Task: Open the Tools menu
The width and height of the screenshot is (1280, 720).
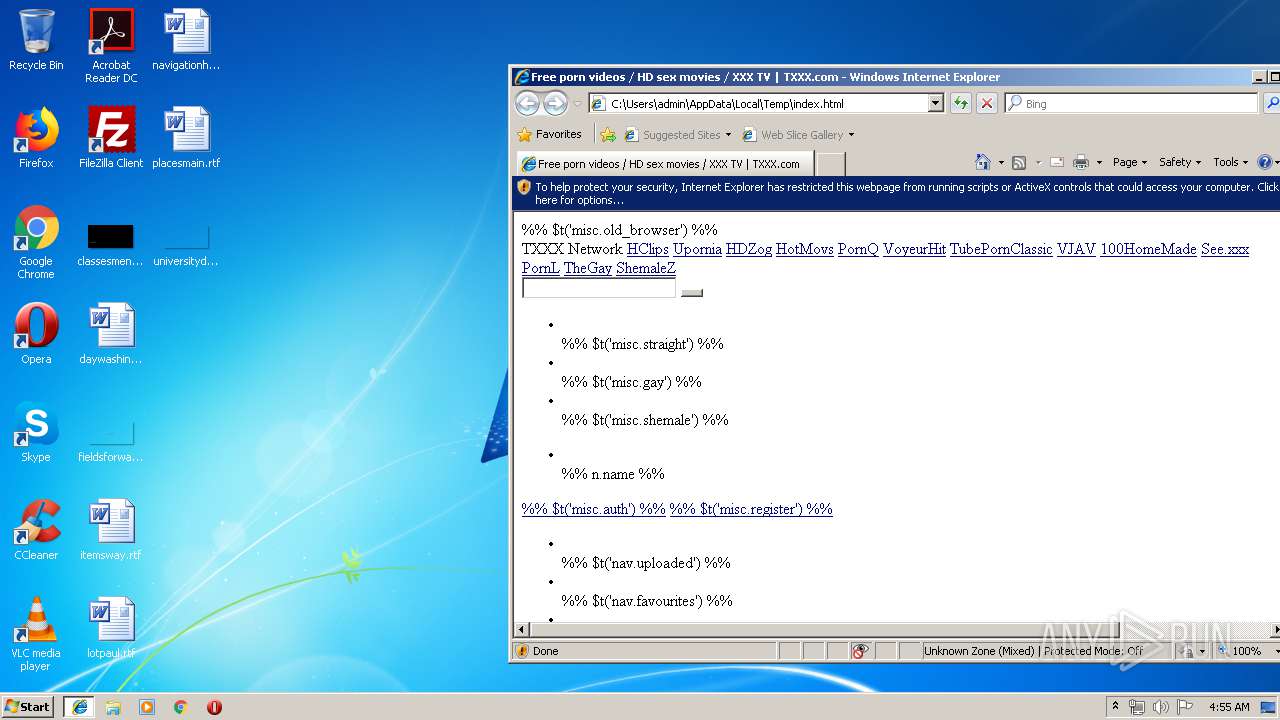Action: pos(1231,162)
